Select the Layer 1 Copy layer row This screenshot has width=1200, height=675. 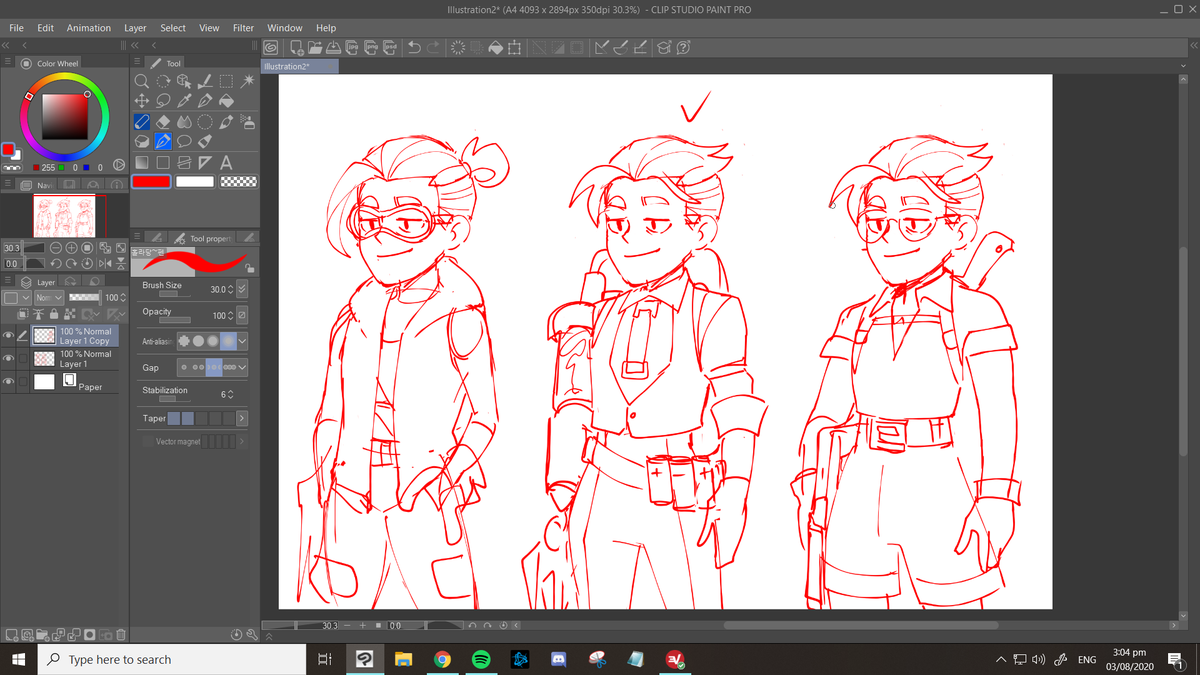[x=74, y=335]
